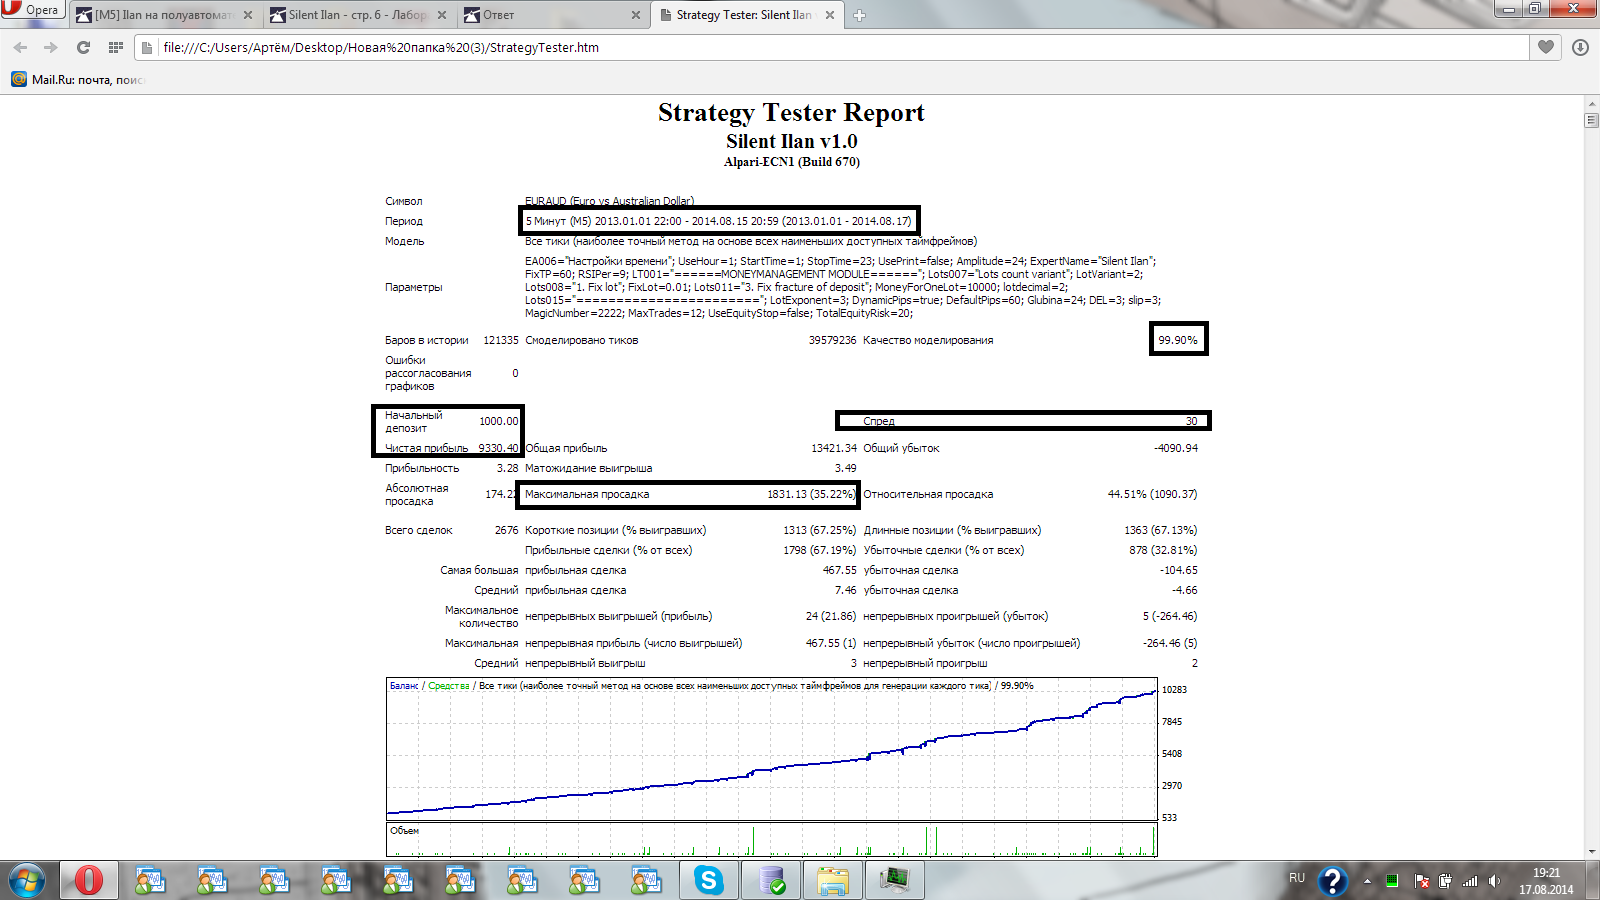The image size is (1600, 900).
Task: Click the blue help question mark in the tray
Action: tap(1332, 881)
